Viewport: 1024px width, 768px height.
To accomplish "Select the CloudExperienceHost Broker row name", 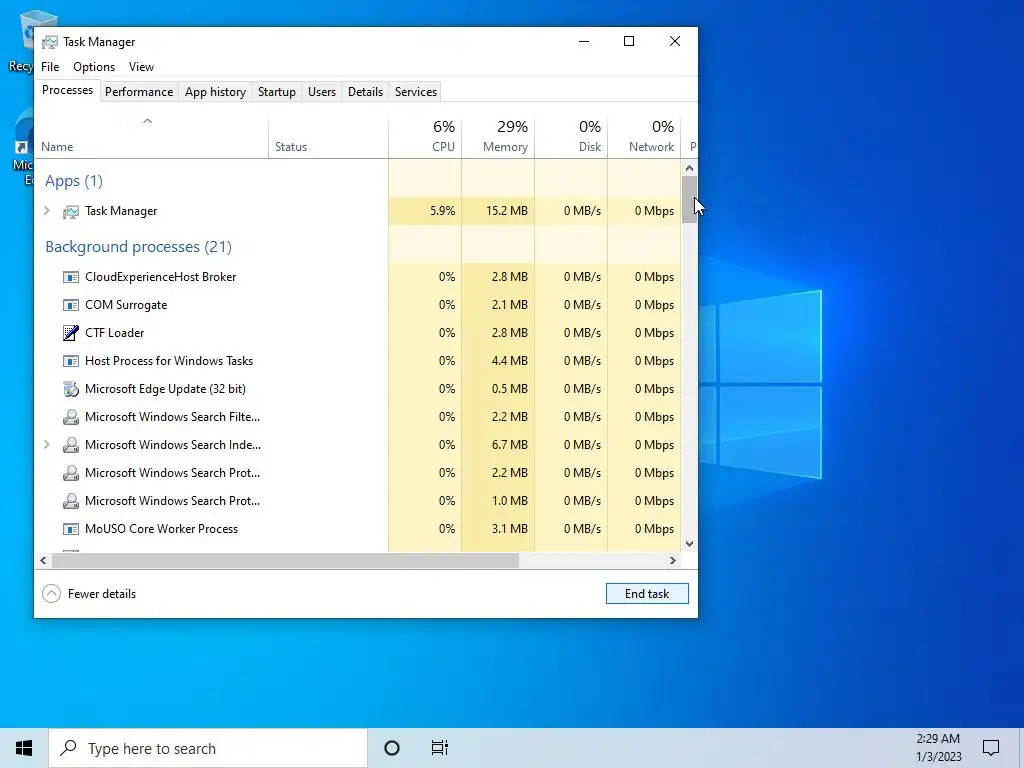I will [161, 277].
